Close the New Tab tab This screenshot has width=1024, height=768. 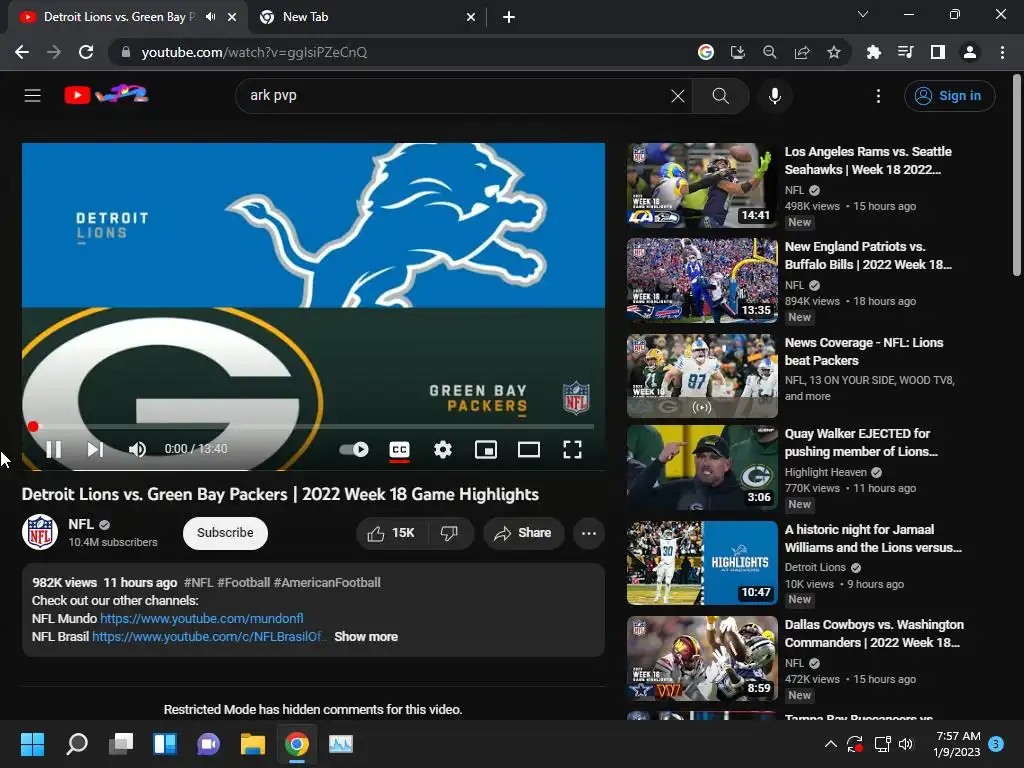(471, 18)
